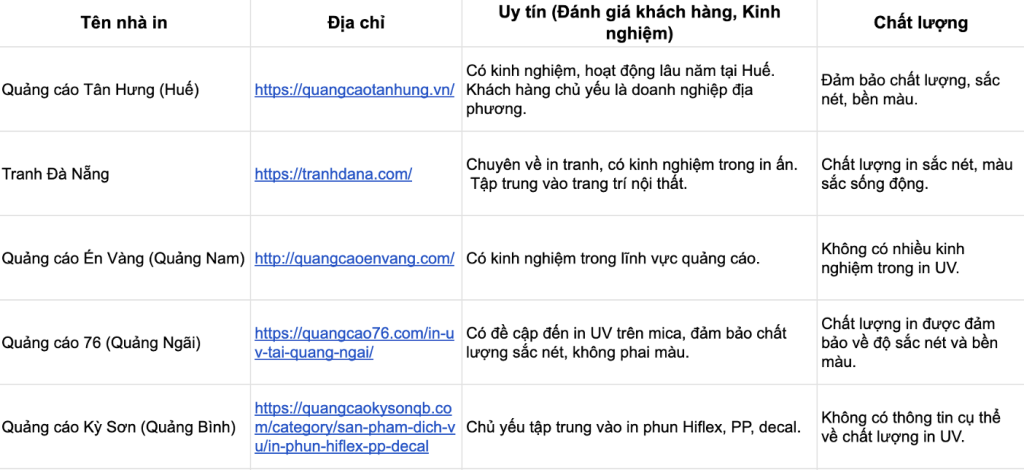Select the 'Chất lượng' header cell
This screenshot has width=1024, height=470.
tap(921, 23)
